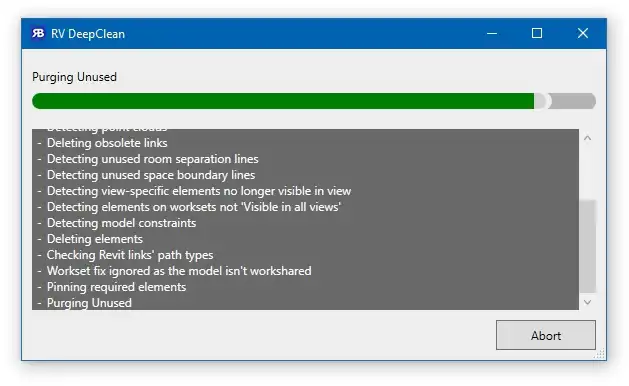The image size is (629, 386).
Task: Click the log scrollbar up arrow
Action: point(587,138)
